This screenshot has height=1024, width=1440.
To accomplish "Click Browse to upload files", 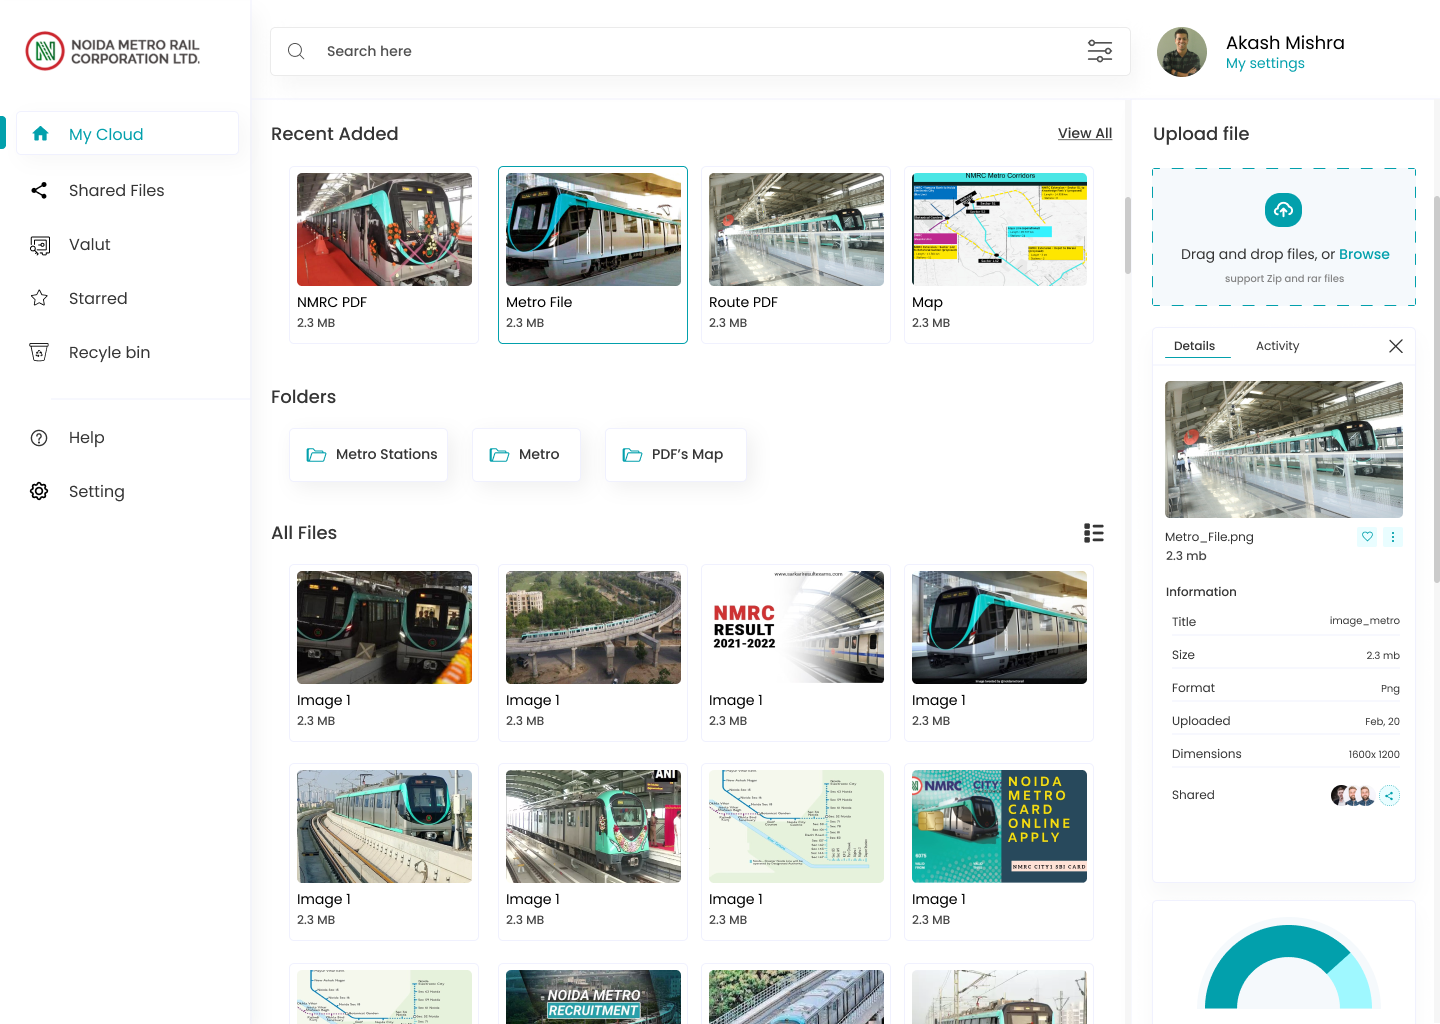I will tap(1363, 254).
